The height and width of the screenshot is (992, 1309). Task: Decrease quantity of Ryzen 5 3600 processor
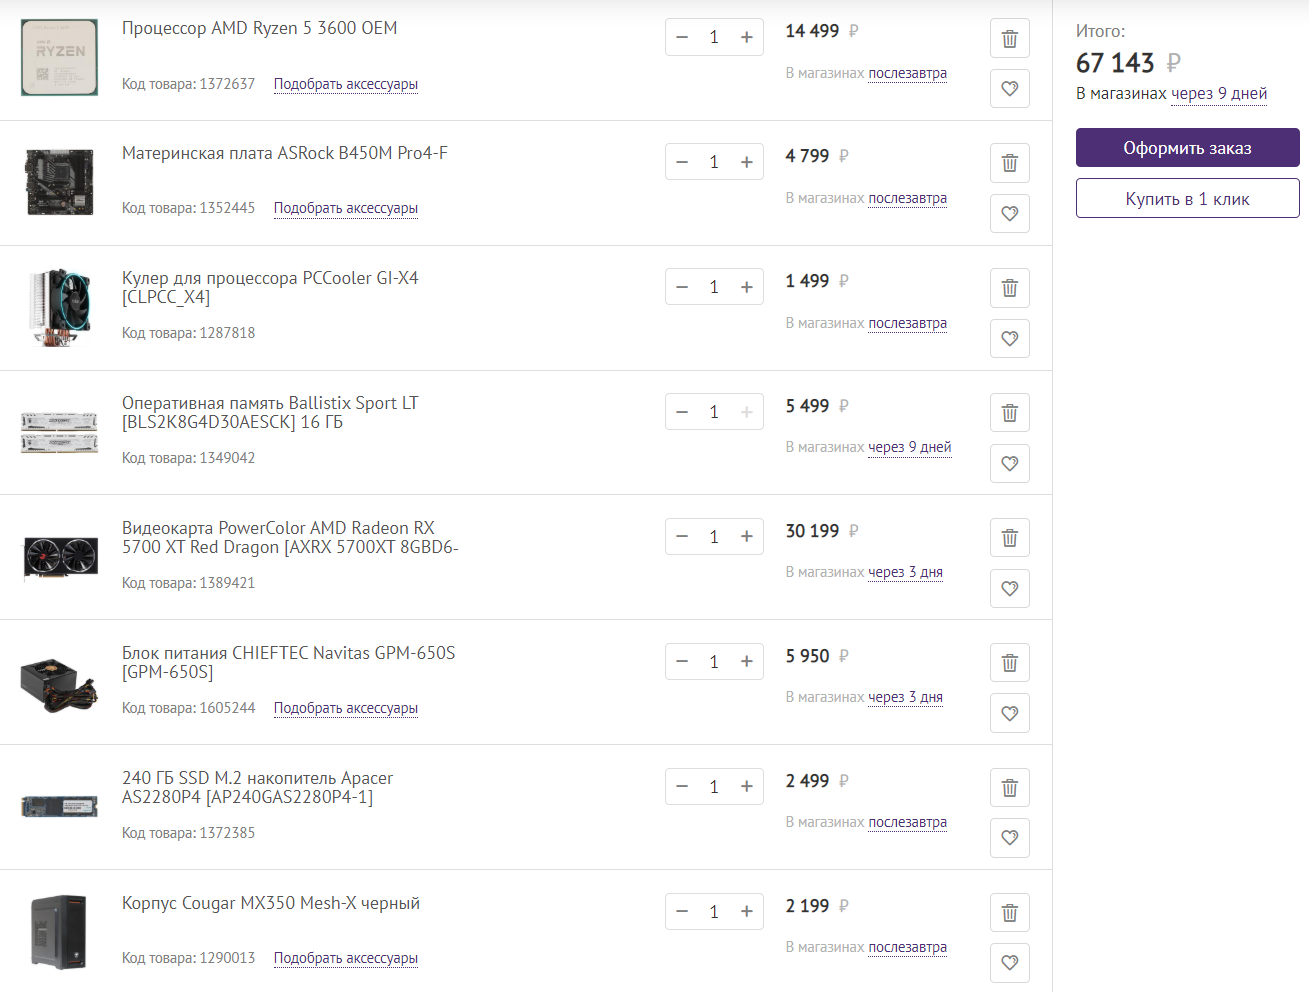682,37
